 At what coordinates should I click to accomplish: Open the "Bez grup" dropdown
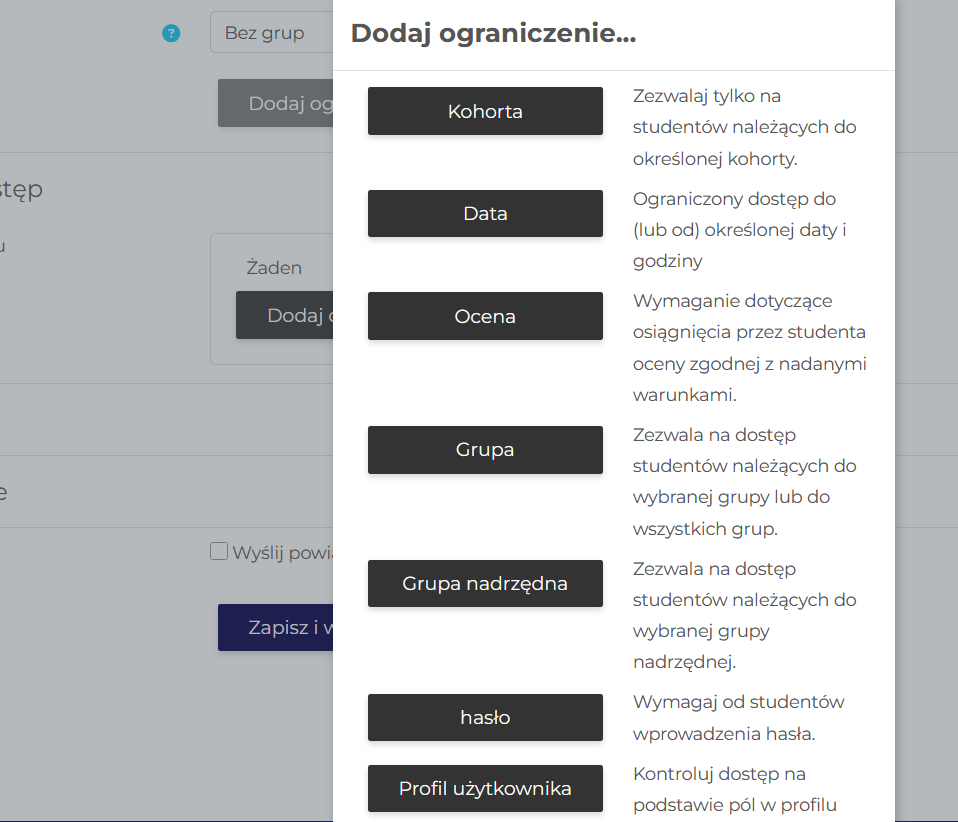(270, 33)
